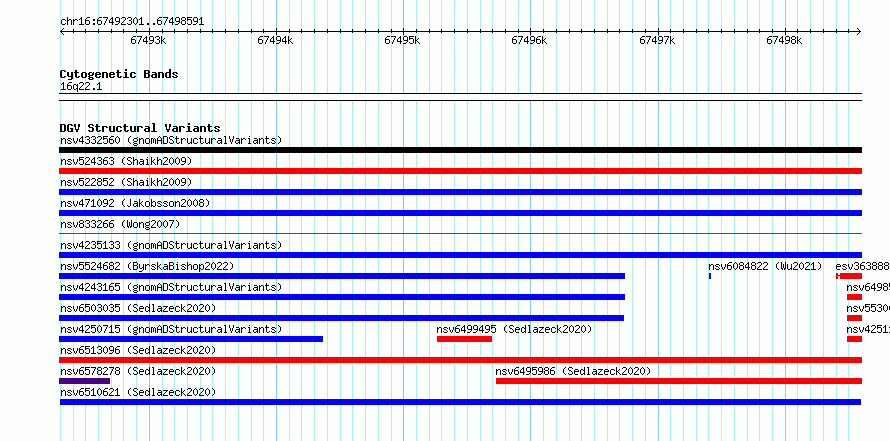The height and width of the screenshot is (441, 890).
Task: Click the short blue nsv4250715 variant bar
Action: click(x=191, y=339)
